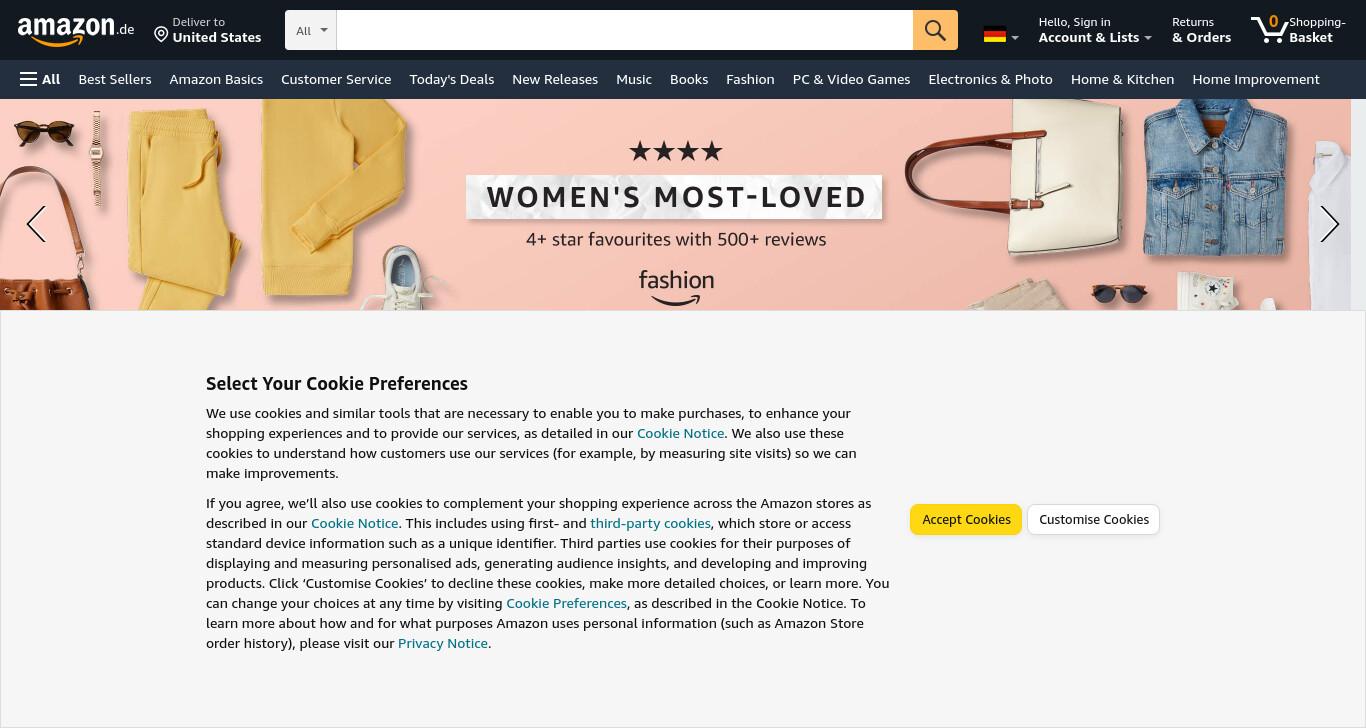
Task: Go to Today's Deals
Action: click(x=452, y=79)
